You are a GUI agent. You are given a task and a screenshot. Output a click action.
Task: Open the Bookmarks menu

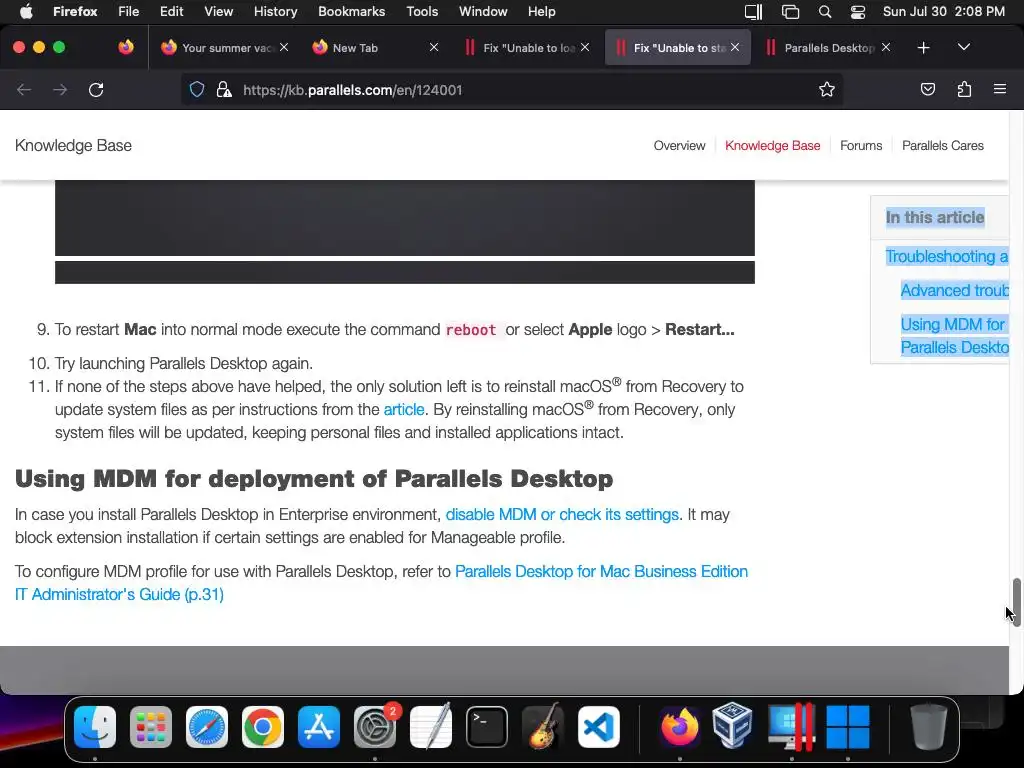click(351, 11)
